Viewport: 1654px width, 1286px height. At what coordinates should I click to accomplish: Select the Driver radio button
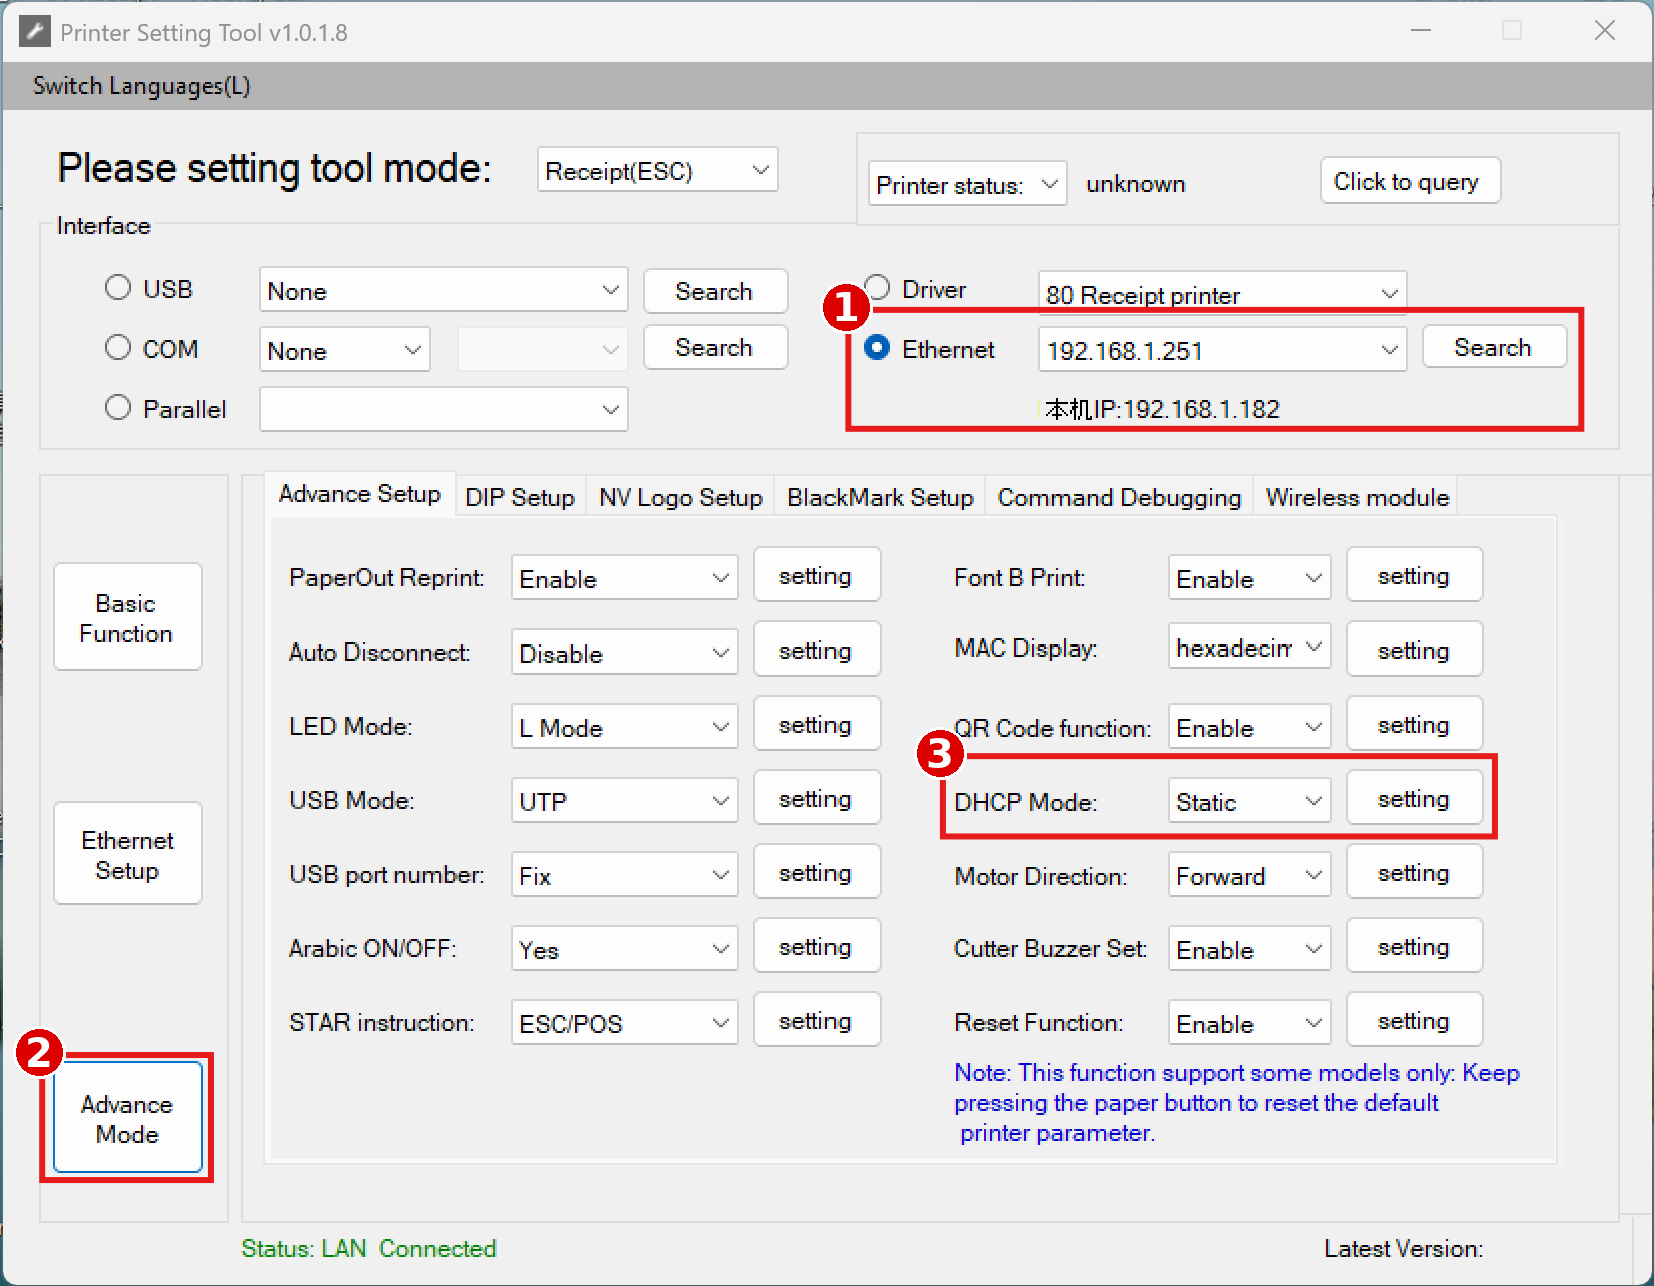878,288
